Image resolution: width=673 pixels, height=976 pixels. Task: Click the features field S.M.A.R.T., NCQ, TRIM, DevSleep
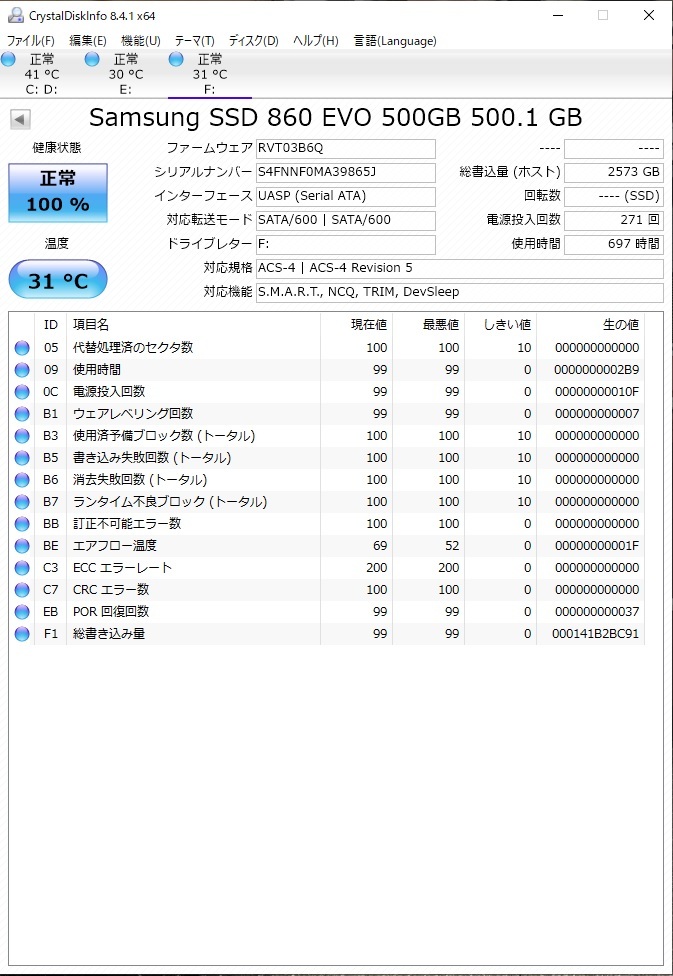[x=459, y=292]
